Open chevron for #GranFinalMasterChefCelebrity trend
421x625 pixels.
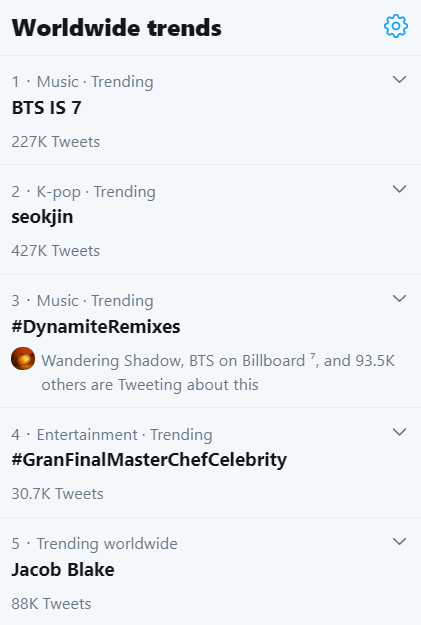coord(399,432)
